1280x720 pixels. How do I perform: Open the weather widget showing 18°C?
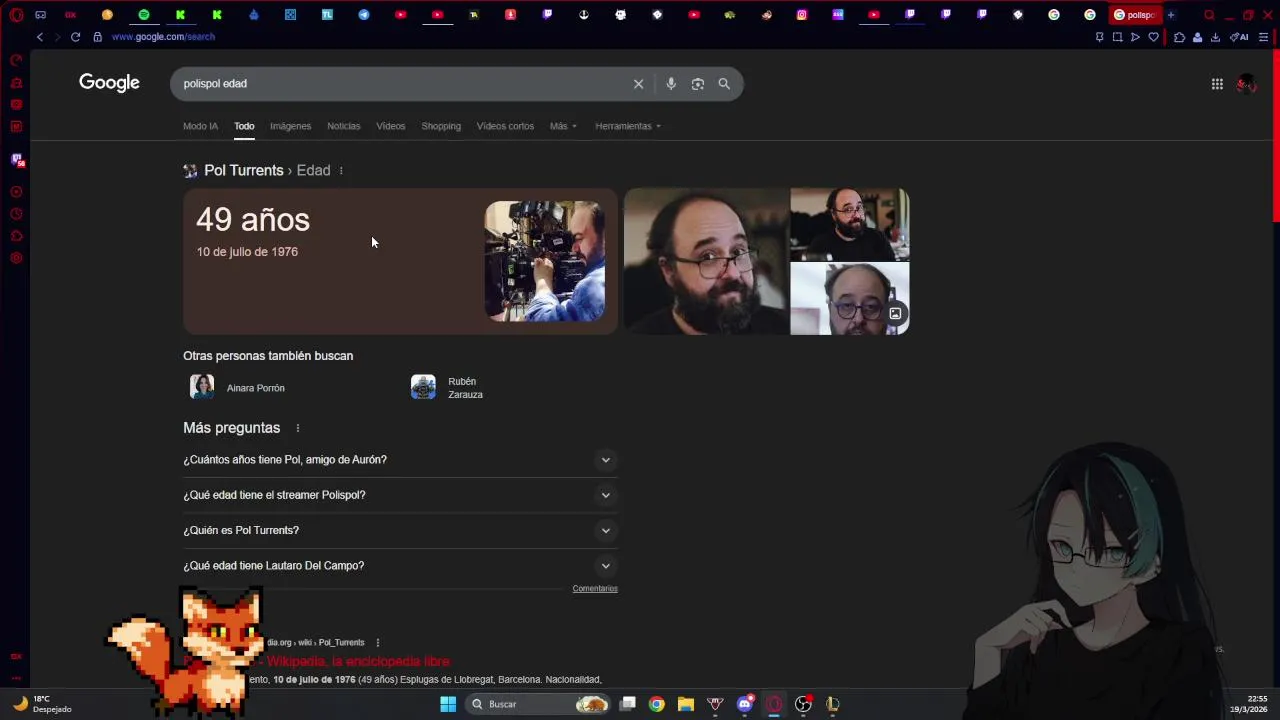(42, 704)
